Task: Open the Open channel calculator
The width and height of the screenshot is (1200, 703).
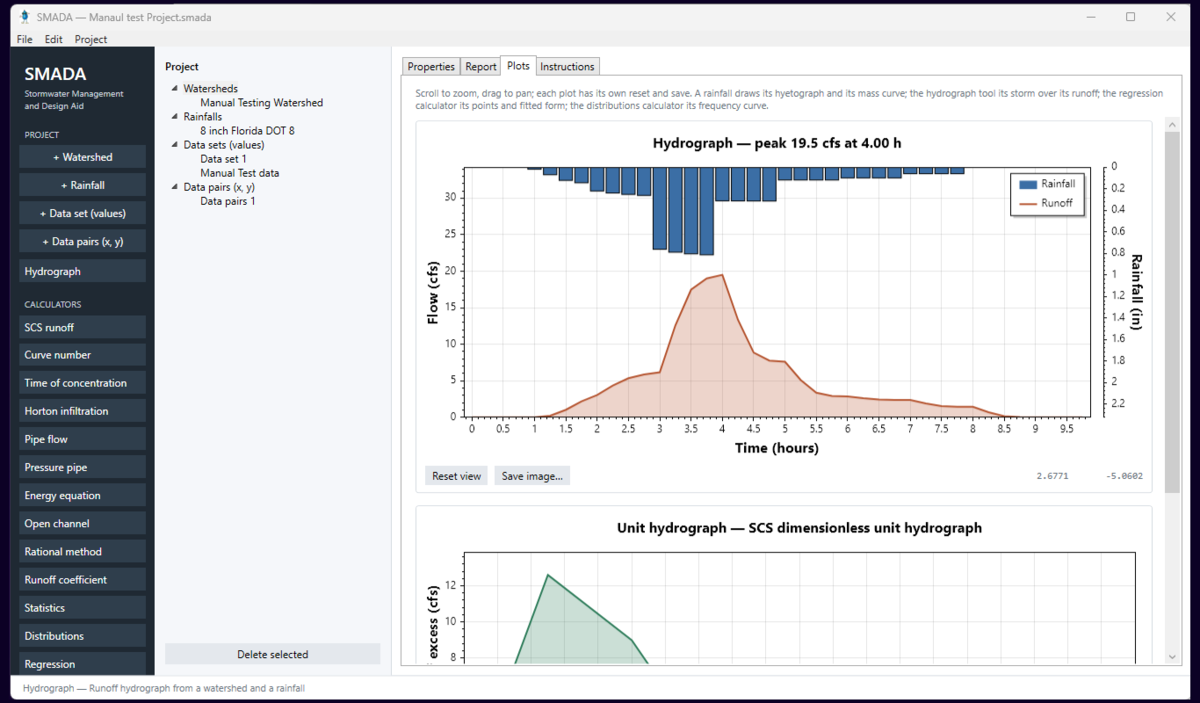Action: (83, 523)
